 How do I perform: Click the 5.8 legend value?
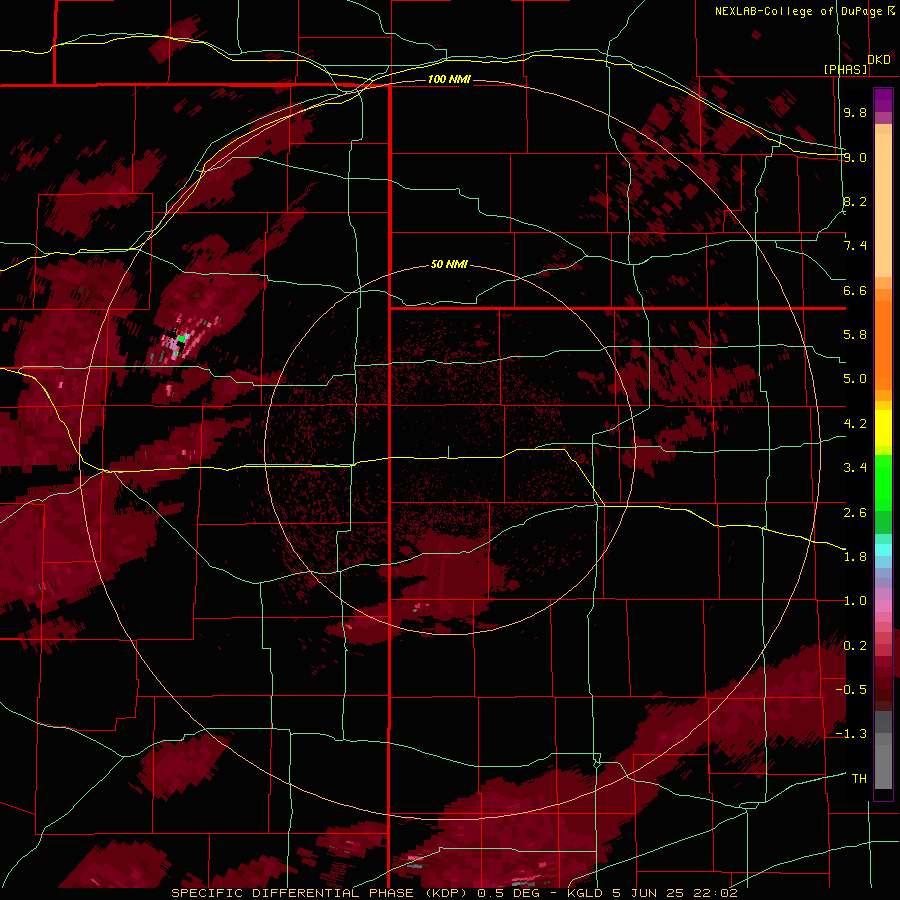(x=855, y=335)
